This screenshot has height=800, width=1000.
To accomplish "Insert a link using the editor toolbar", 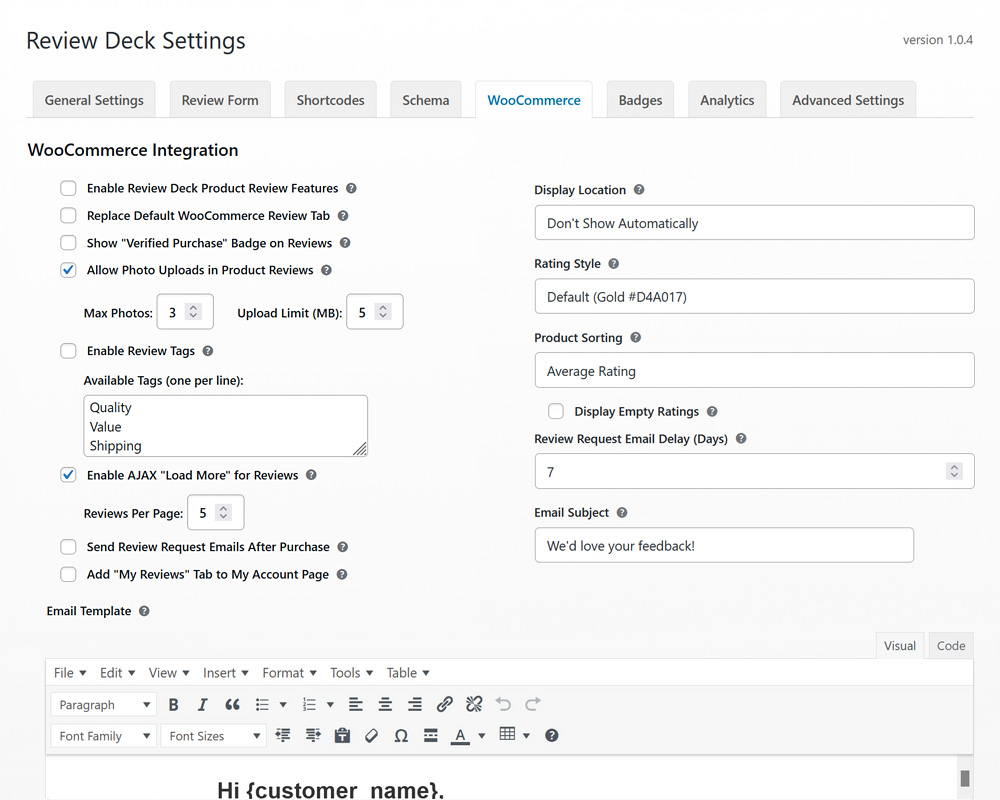I will coord(445,704).
